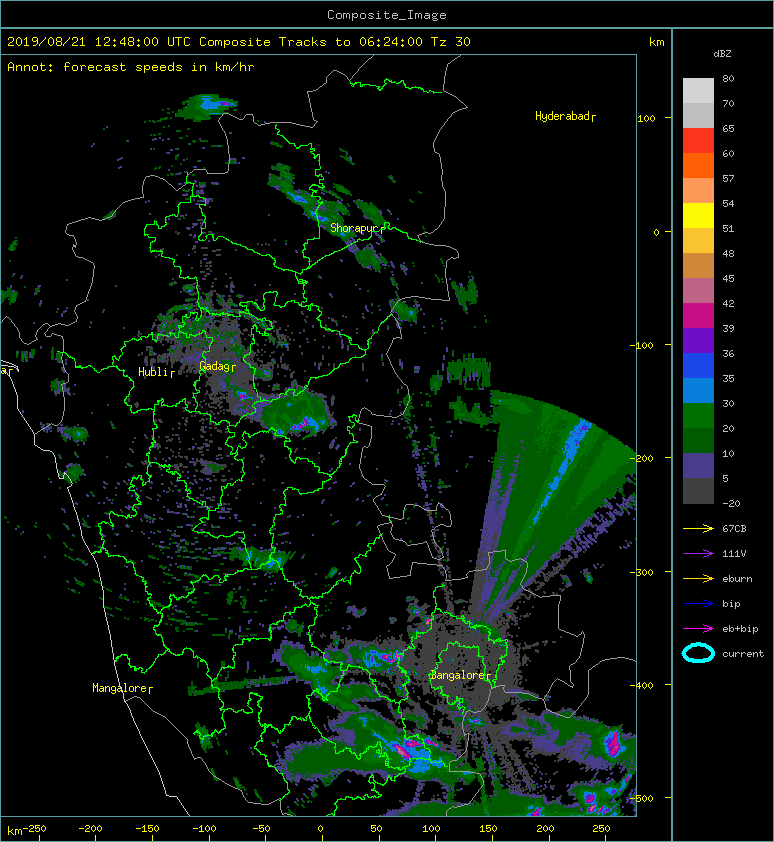Click the Composite_Image title text
This screenshot has width=774, height=842.
coord(387,15)
